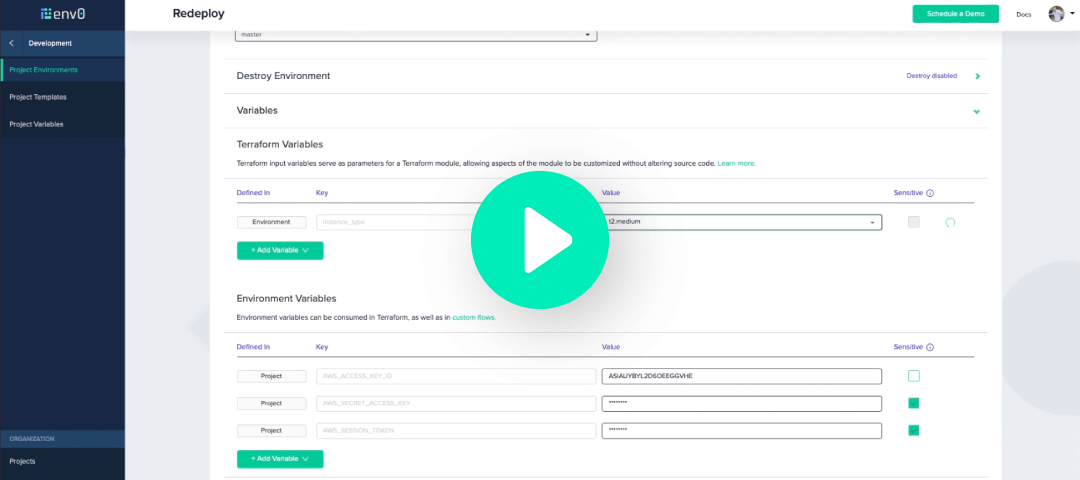Follow the Learn more link
Image resolution: width=1080 pixels, height=480 pixels.
(x=736, y=164)
